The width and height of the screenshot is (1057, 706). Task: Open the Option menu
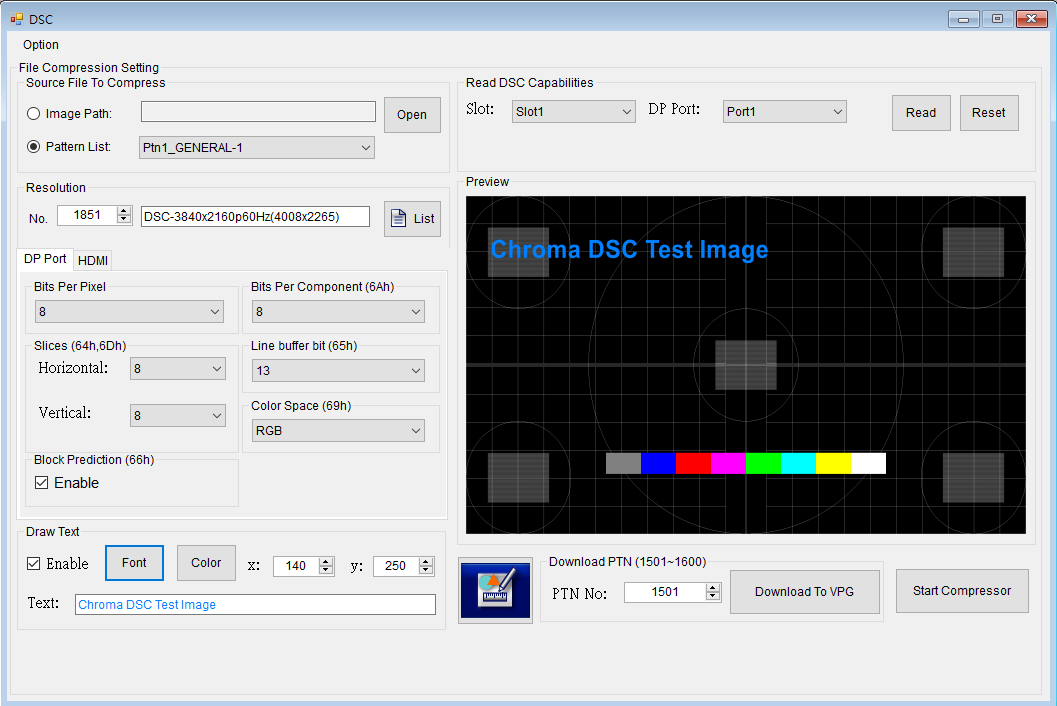[40, 45]
